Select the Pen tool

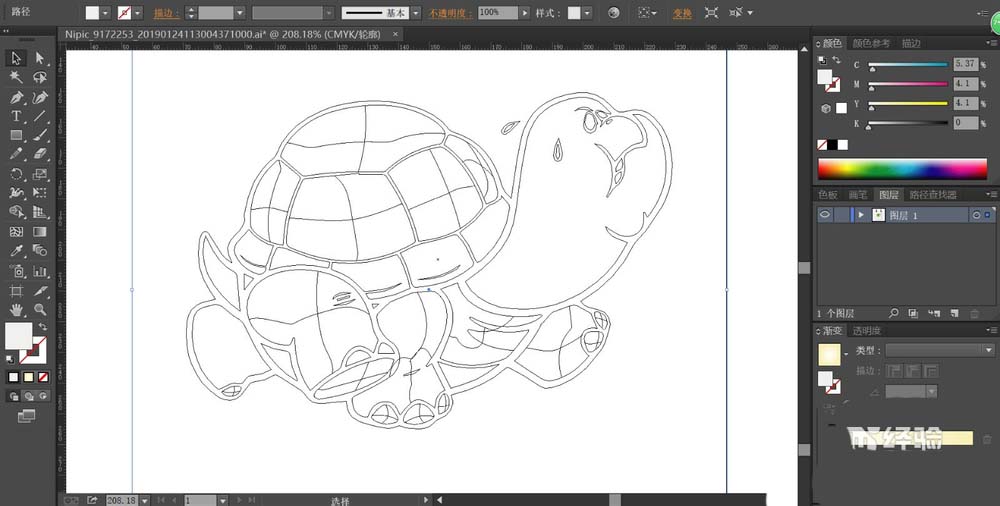point(16,97)
